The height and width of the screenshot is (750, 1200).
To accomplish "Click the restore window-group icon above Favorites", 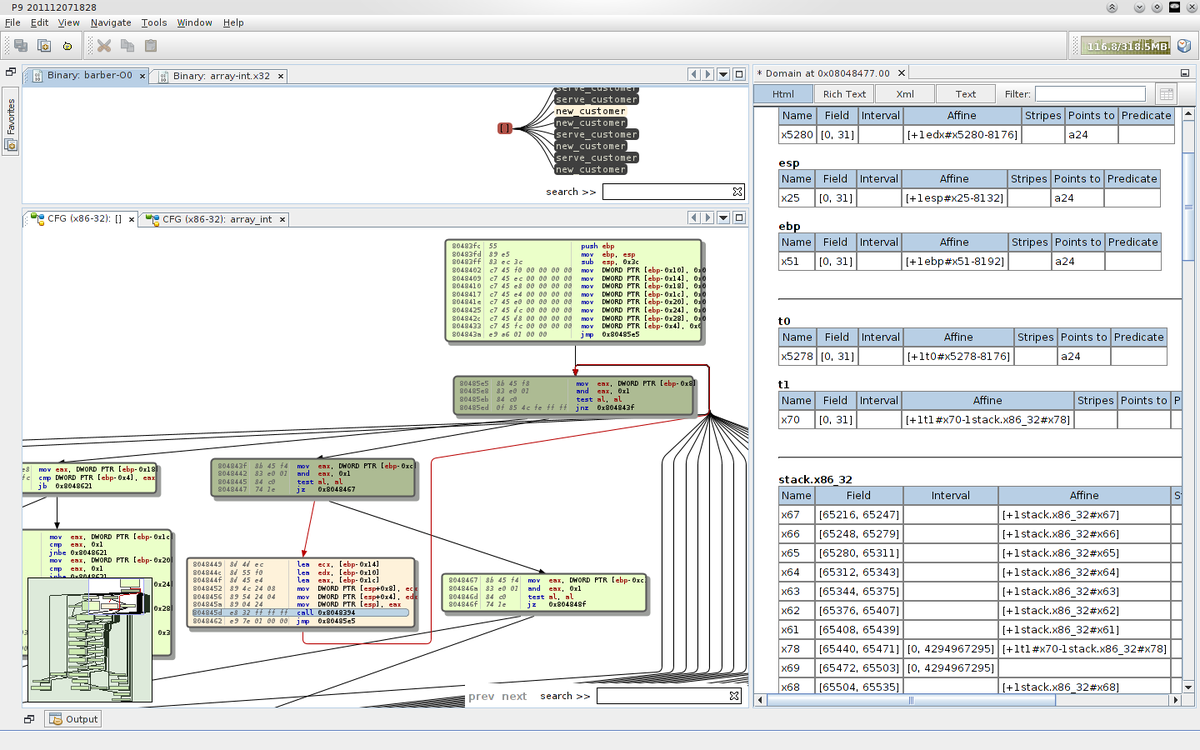I will click(x=11, y=73).
